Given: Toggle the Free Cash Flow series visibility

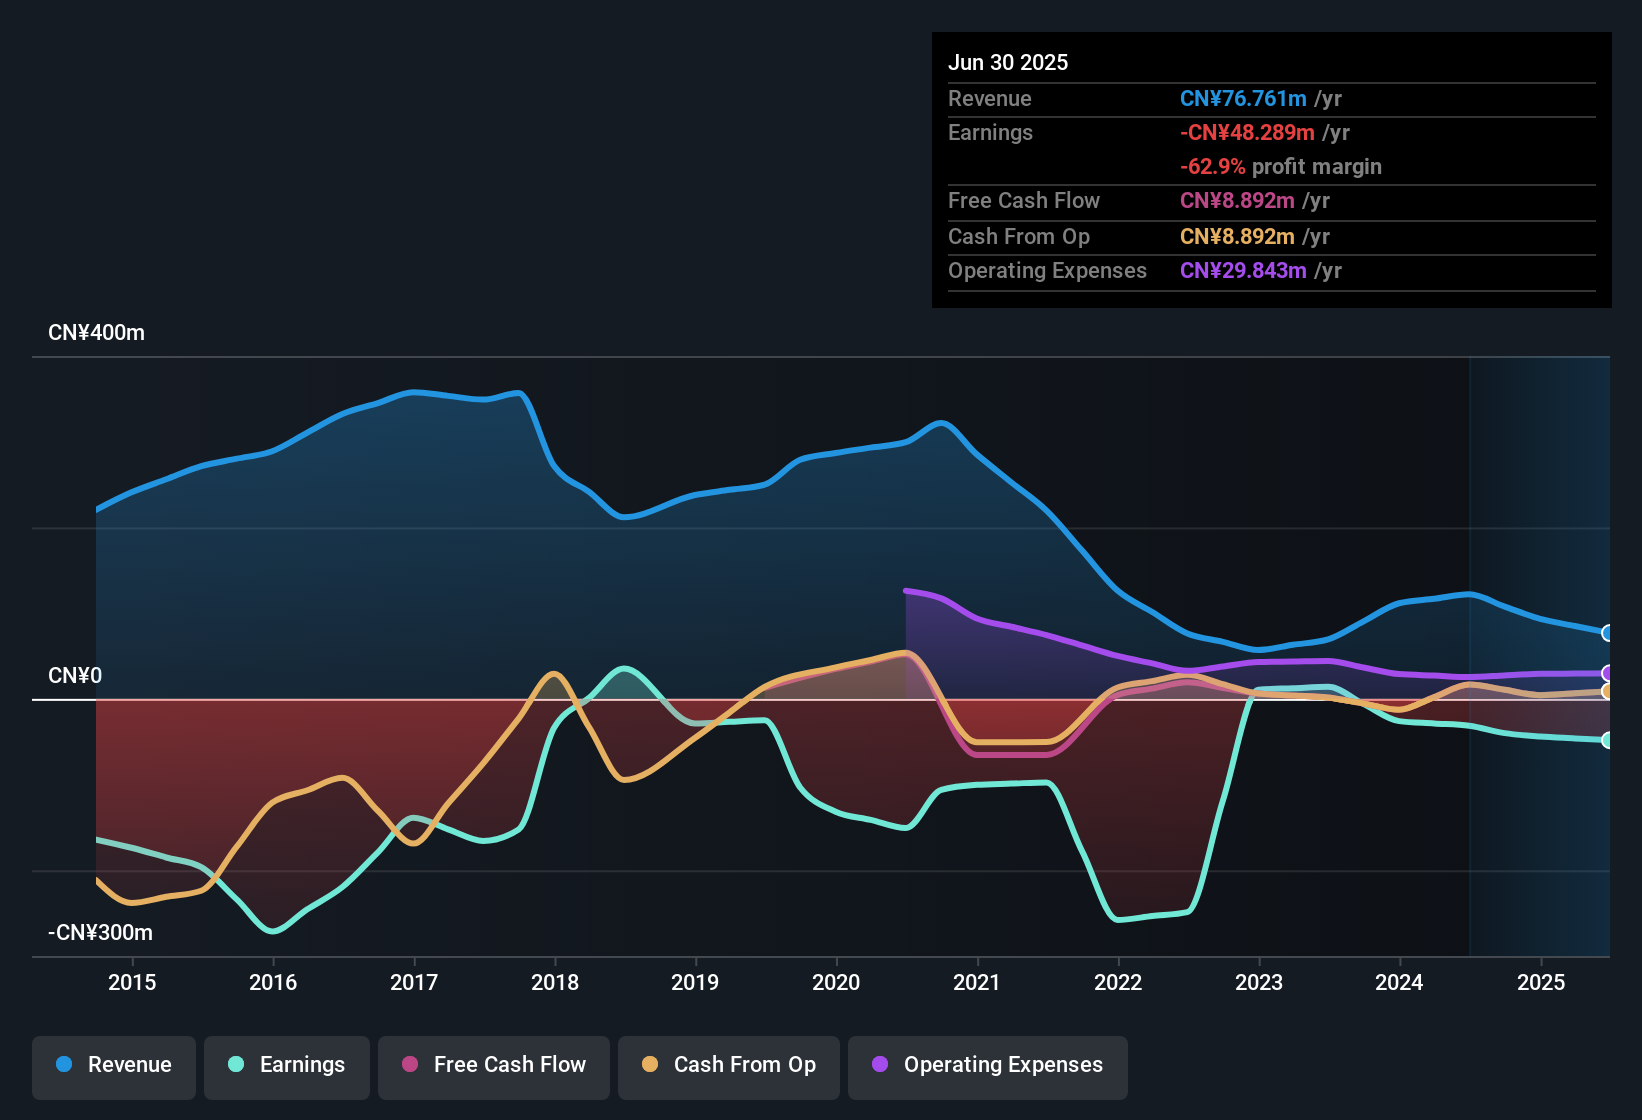Looking at the screenshot, I should (x=493, y=1066).
